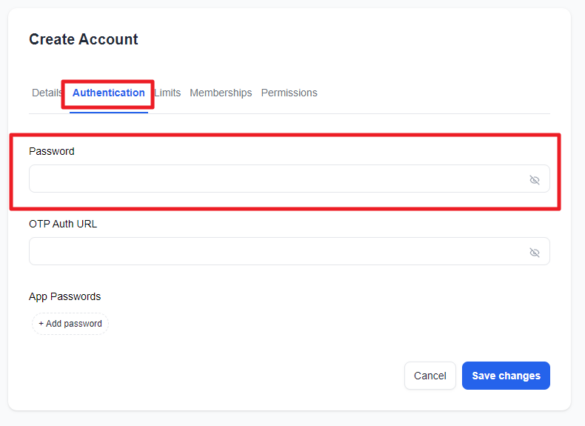Click the Add password button
The width and height of the screenshot is (585, 426).
70,324
